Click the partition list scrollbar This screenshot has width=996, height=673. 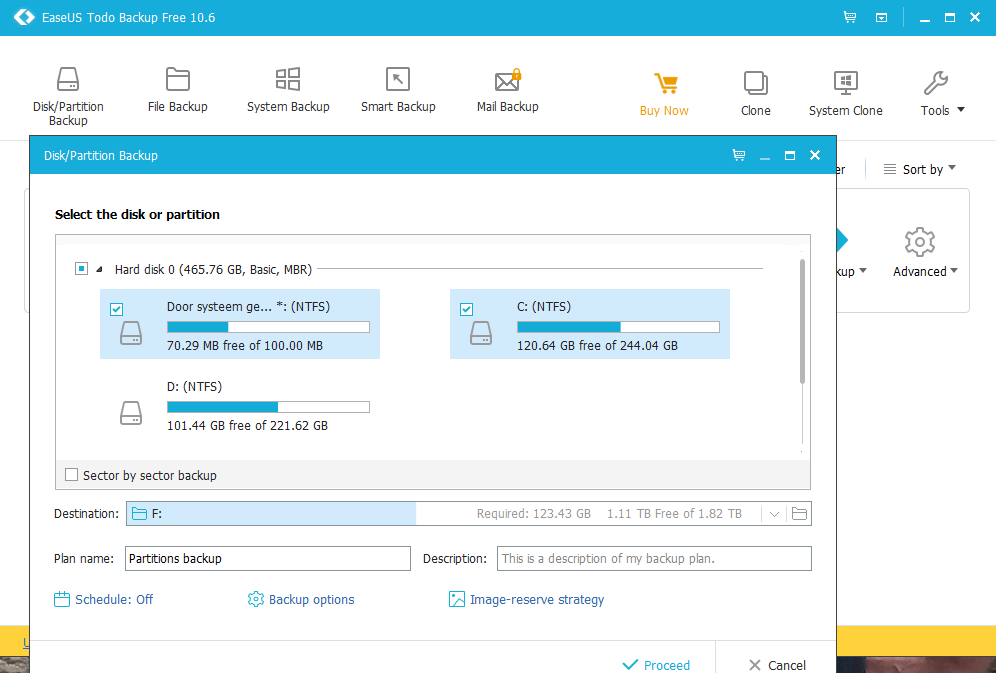[802, 321]
